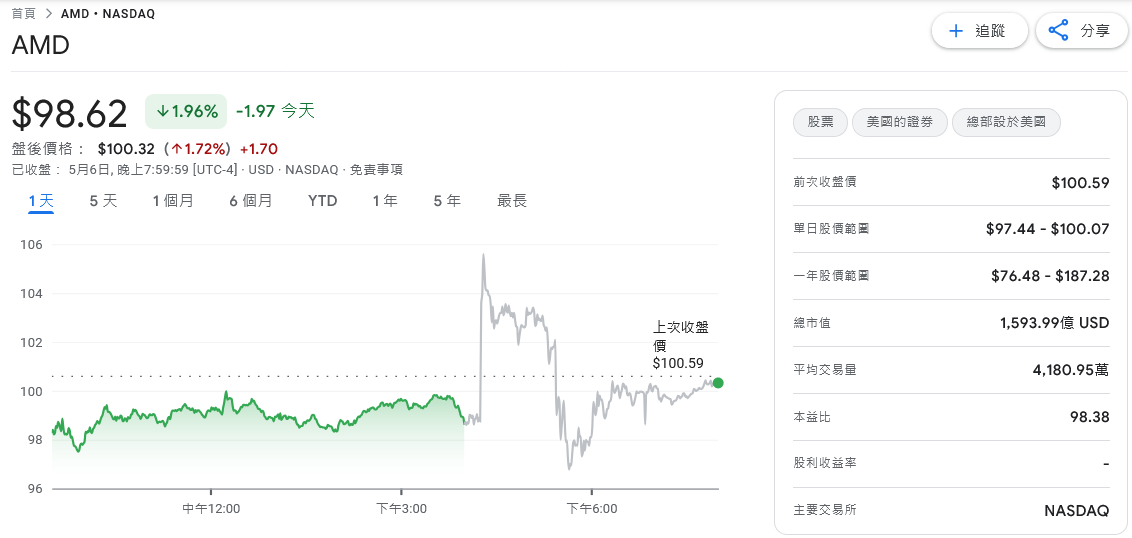Switch chart to 5 天 range
Viewport: 1132px width, 538px height.
click(x=103, y=201)
